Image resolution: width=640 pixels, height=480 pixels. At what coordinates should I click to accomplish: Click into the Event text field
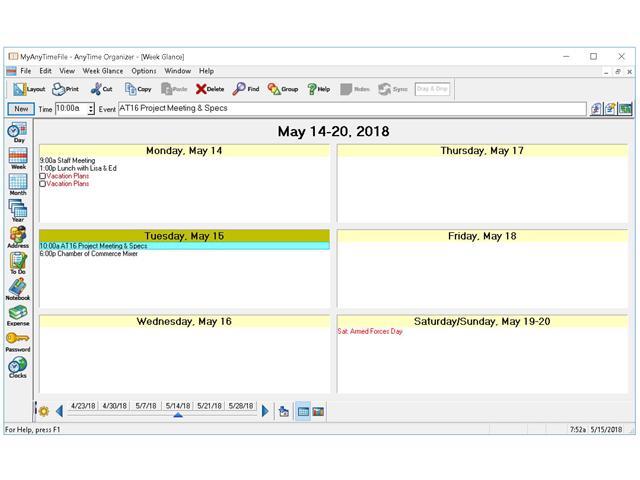click(x=350, y=109)
